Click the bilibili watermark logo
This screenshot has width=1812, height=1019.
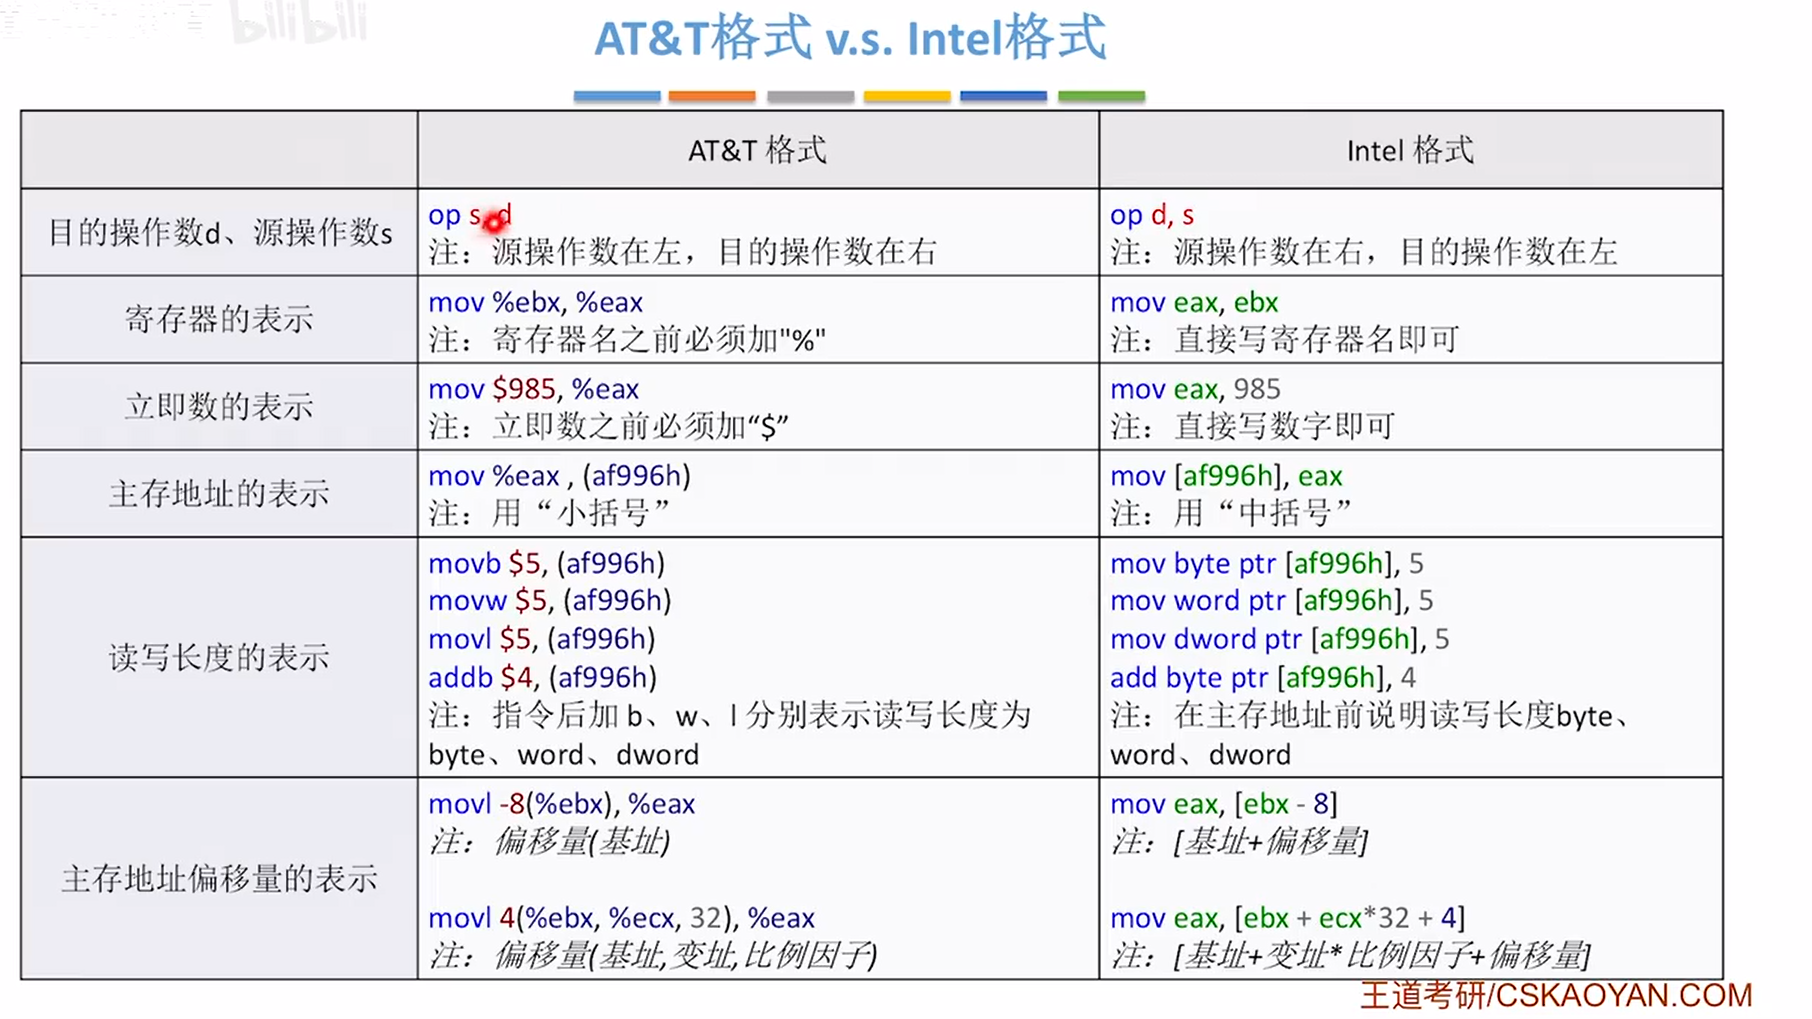pos(298,22)
